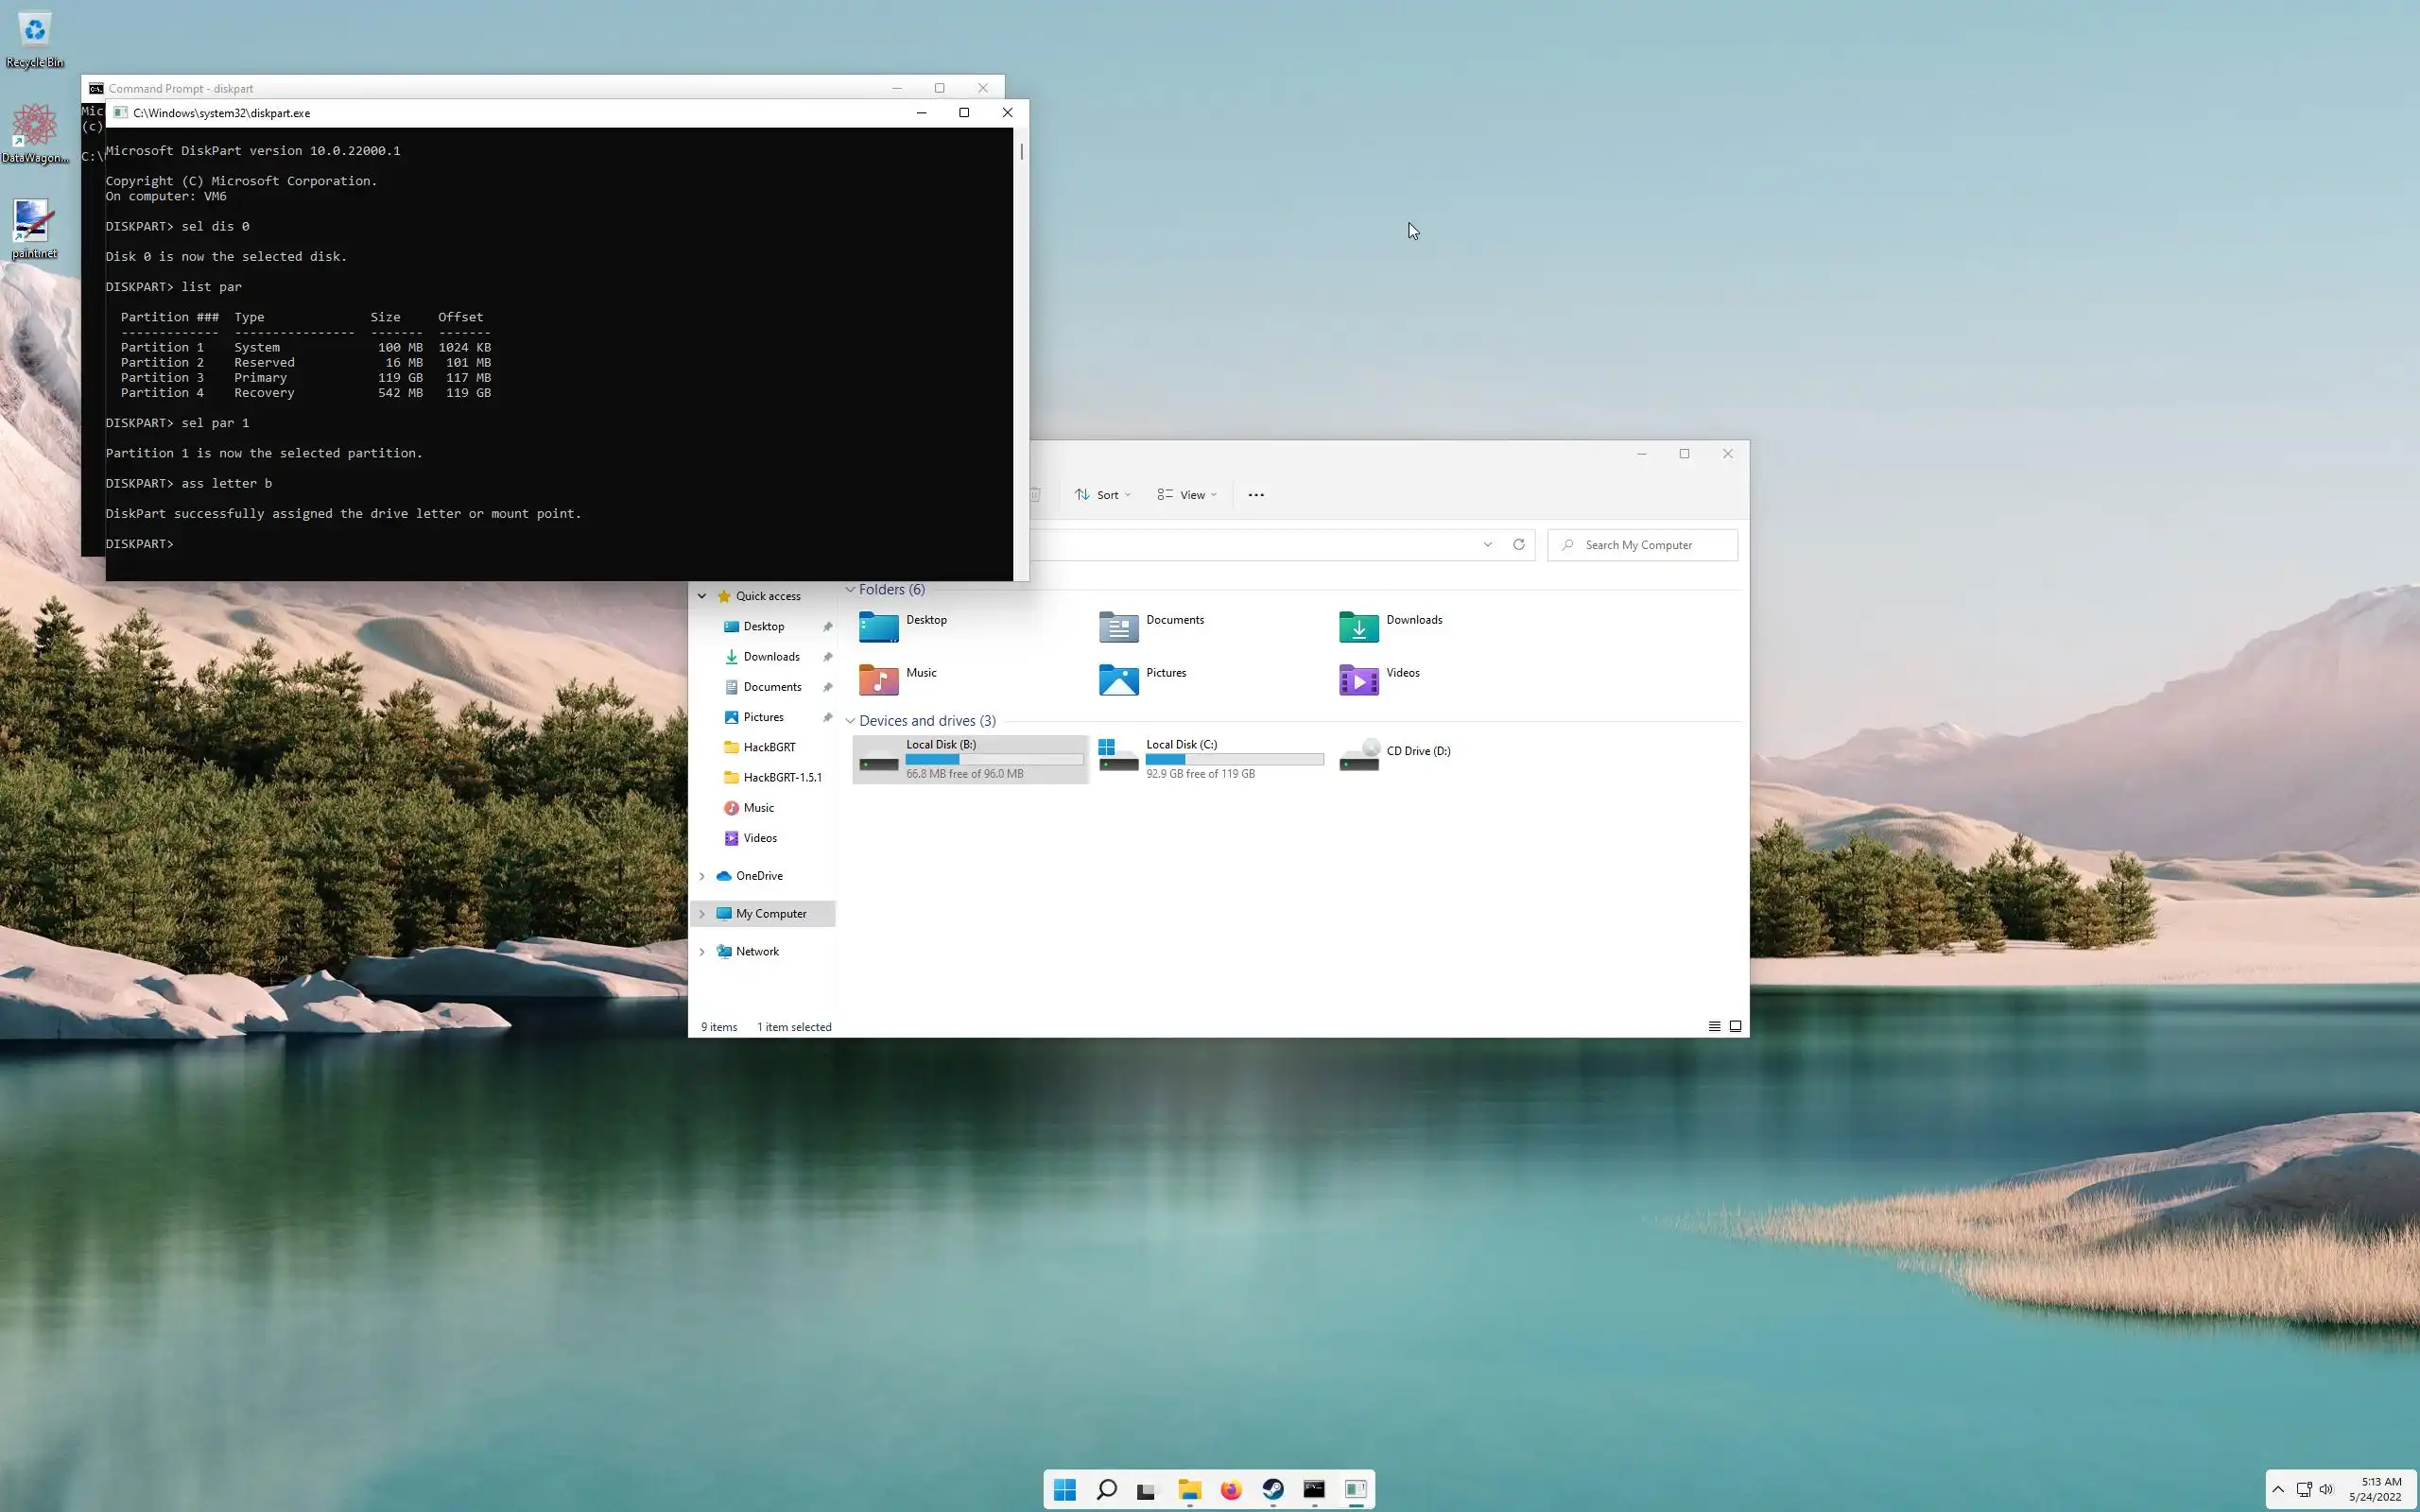This screenshot has width=2420, height=1512.
Task: Click the refresh icon beside address bar
Action: (1518, 545)
